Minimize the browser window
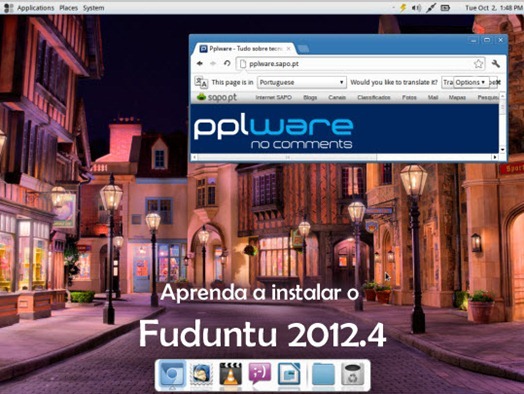This screenshot has width=524, height=394. pos(474,40)
